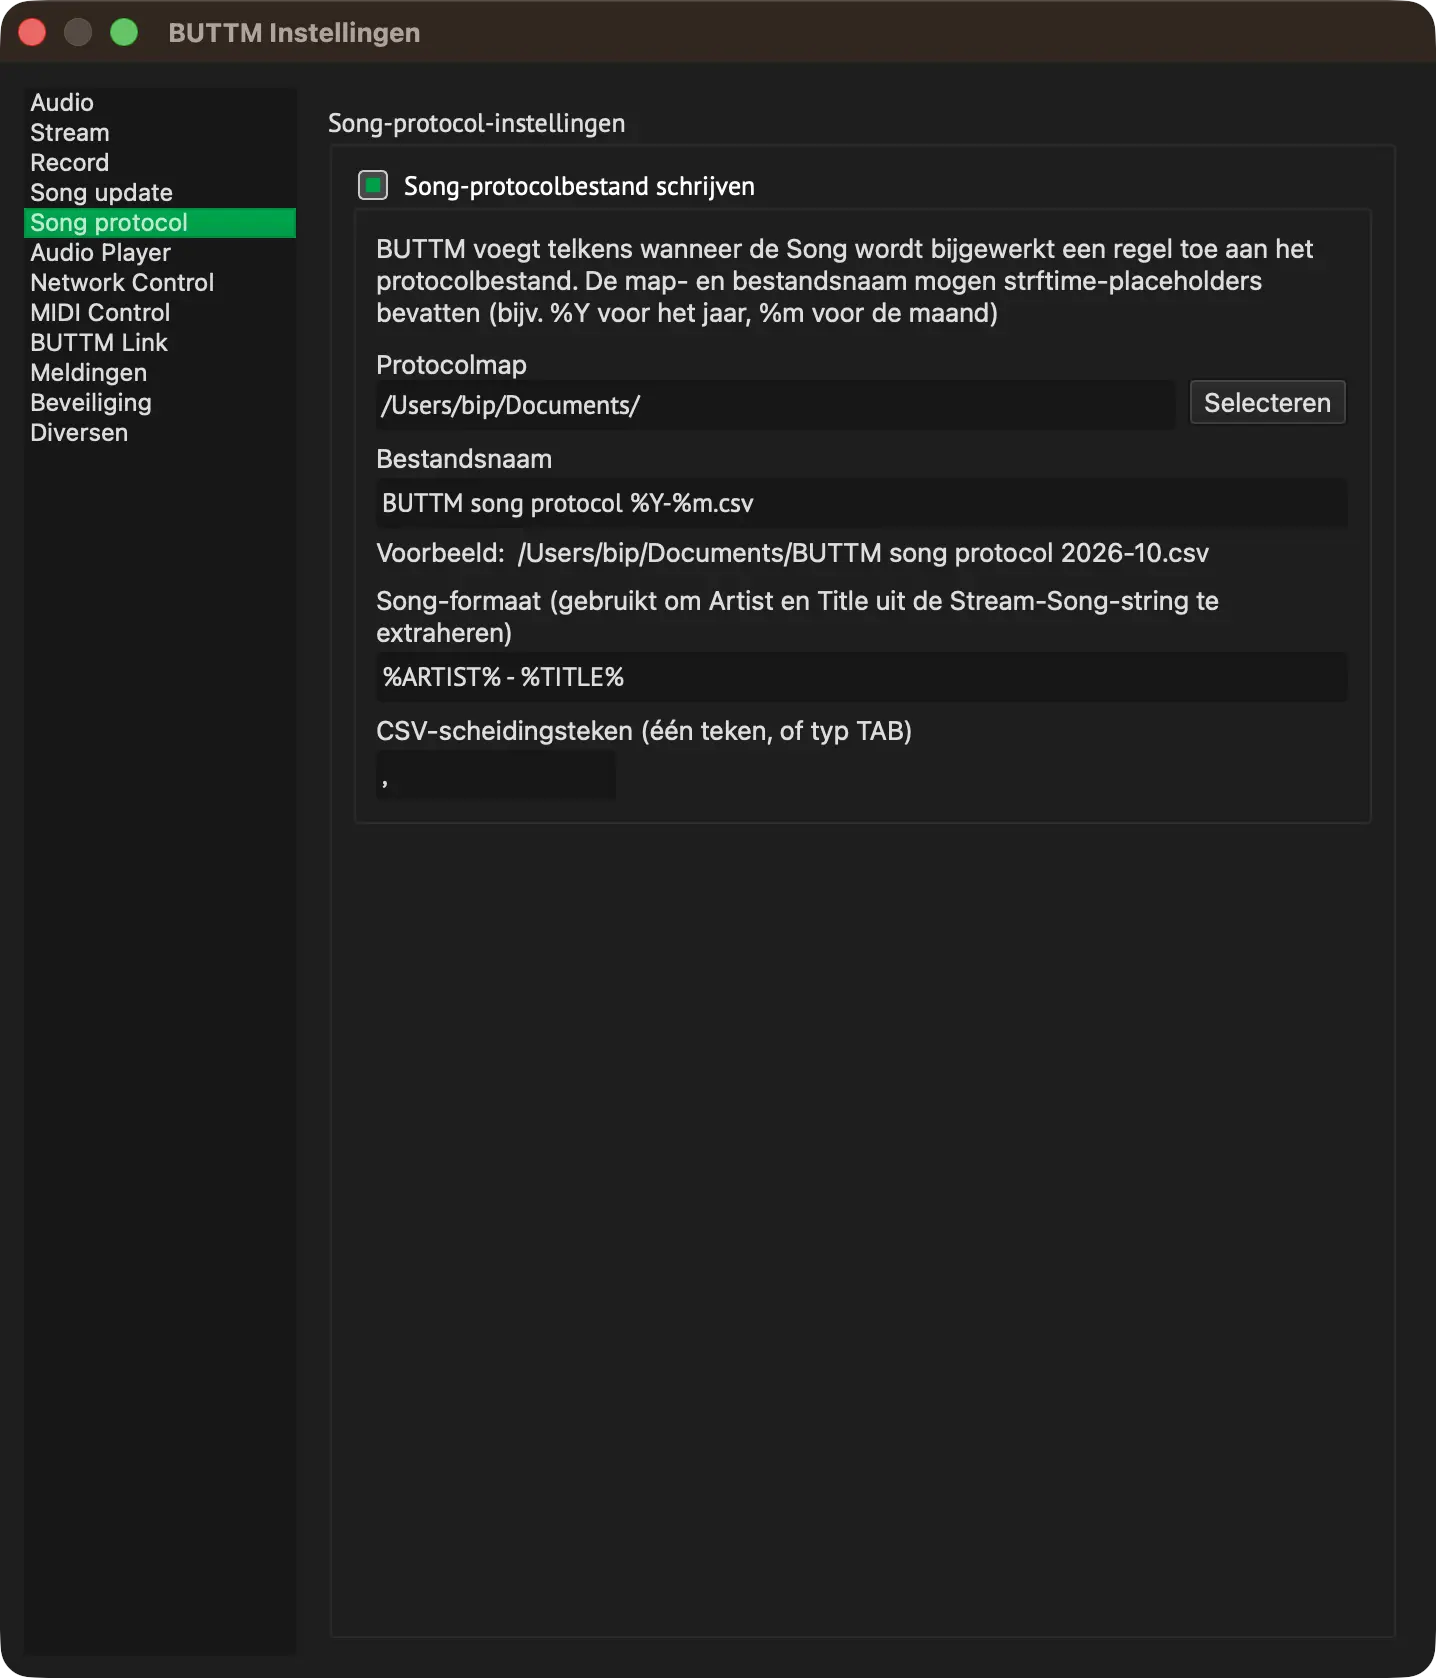The width and height of the screenshot is (1436, 1678).
Task: Open the Meldingen category
Action: click(x=160, y=373)
